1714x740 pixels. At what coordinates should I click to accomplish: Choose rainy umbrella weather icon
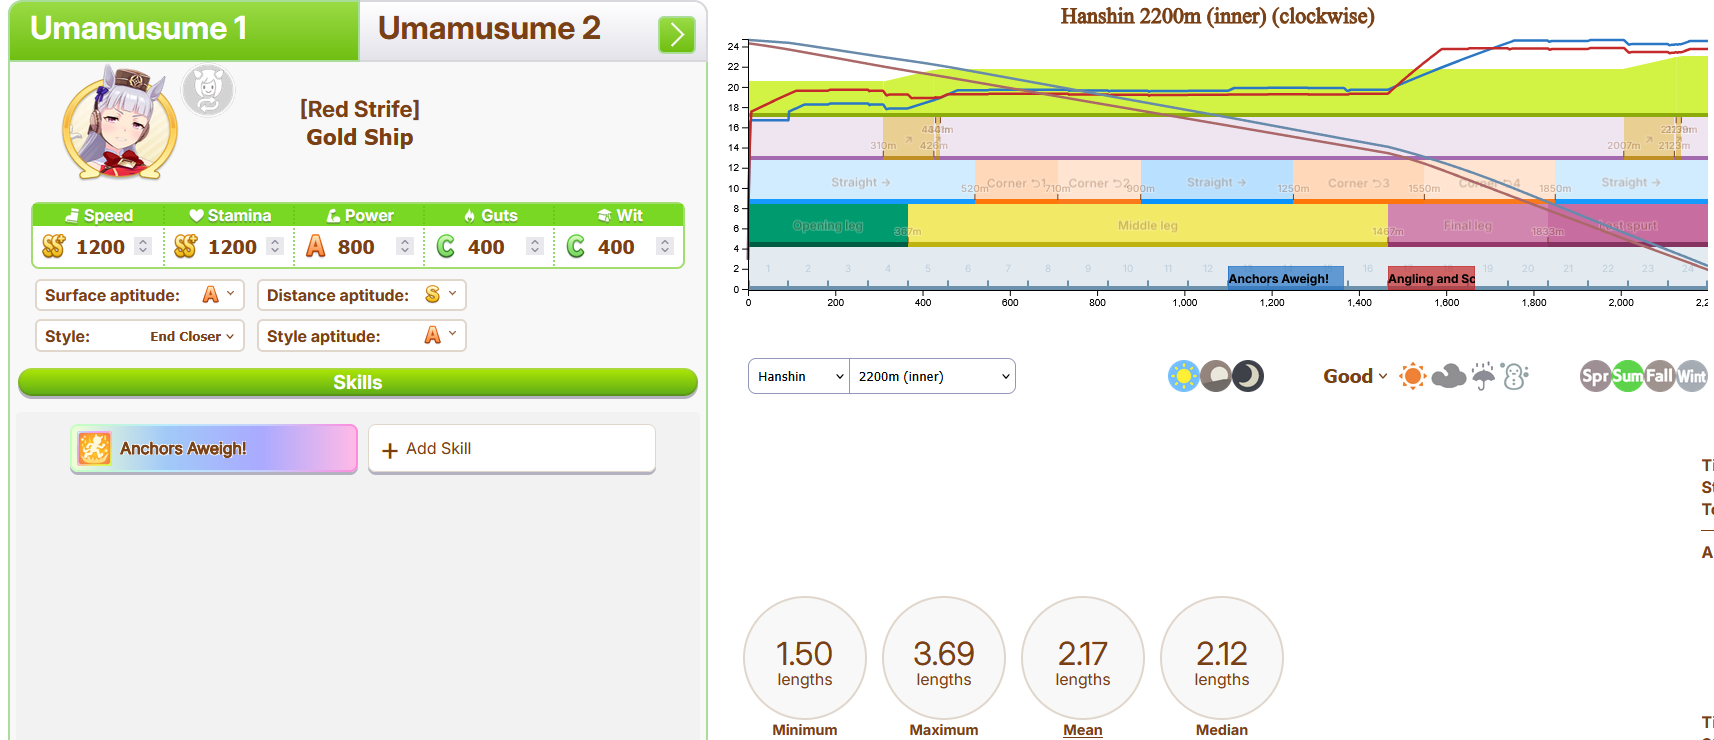point(1483,376)
